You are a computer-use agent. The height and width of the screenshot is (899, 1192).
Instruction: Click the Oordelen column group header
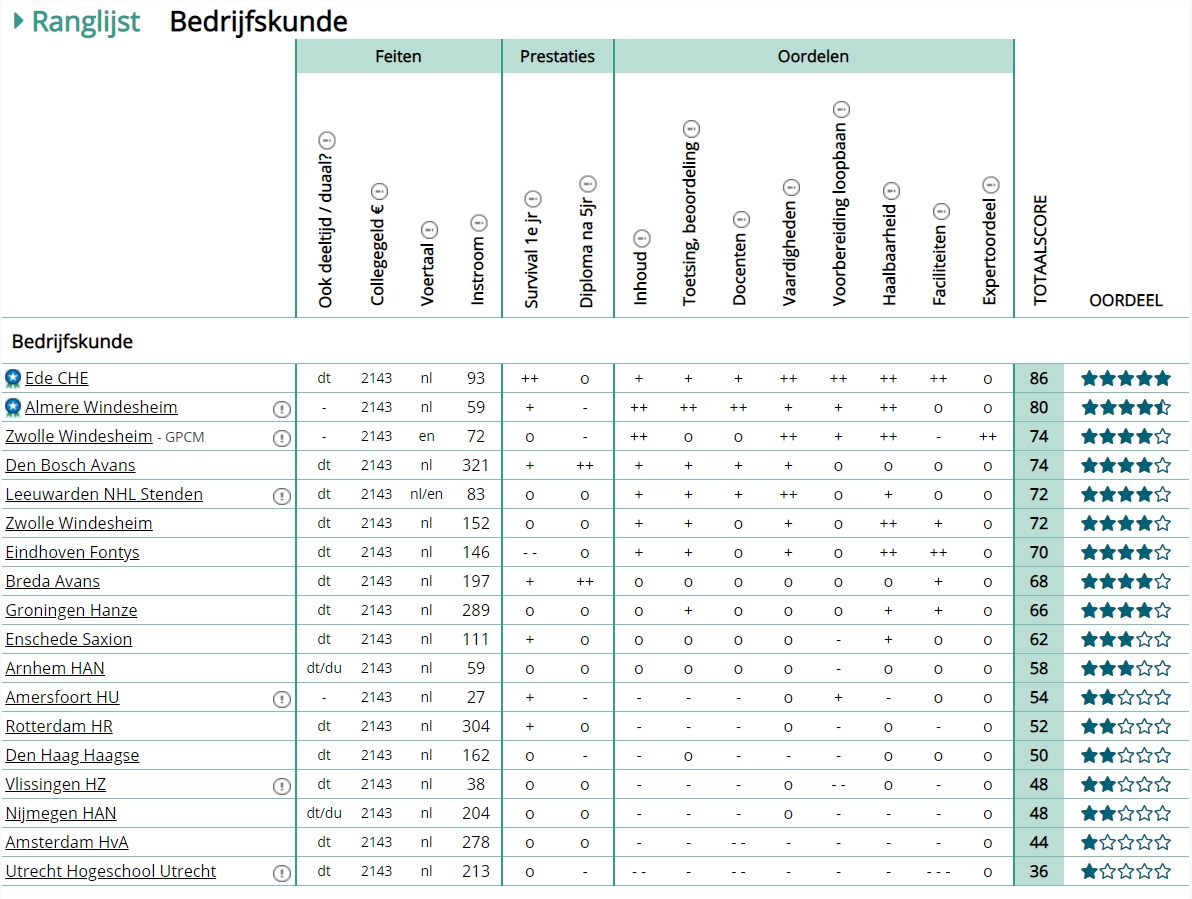pyautogui.click(x=813, y=56)
